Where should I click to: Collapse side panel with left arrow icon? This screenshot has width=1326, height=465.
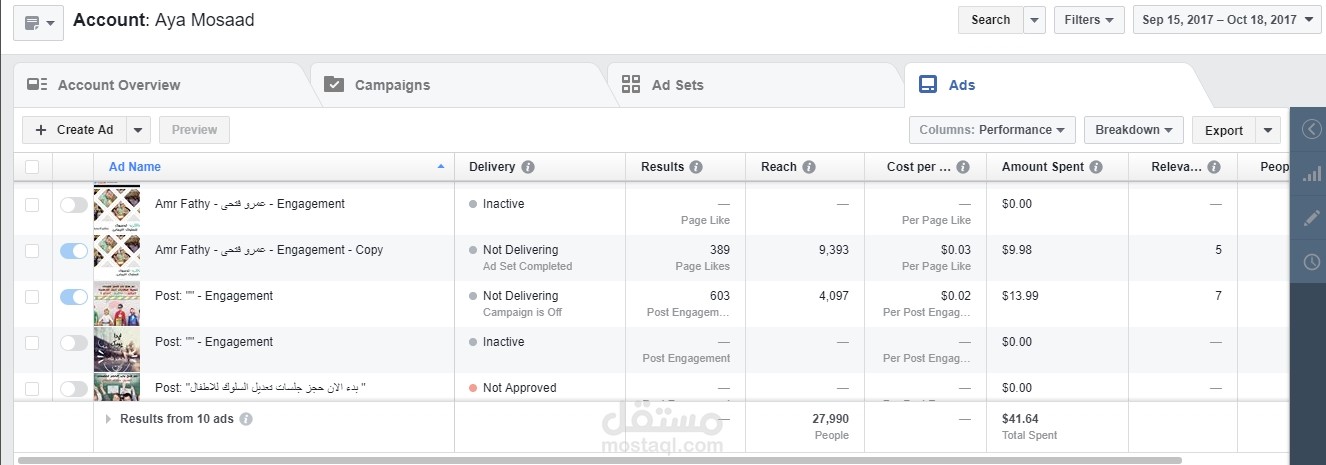click(1311, 129)
